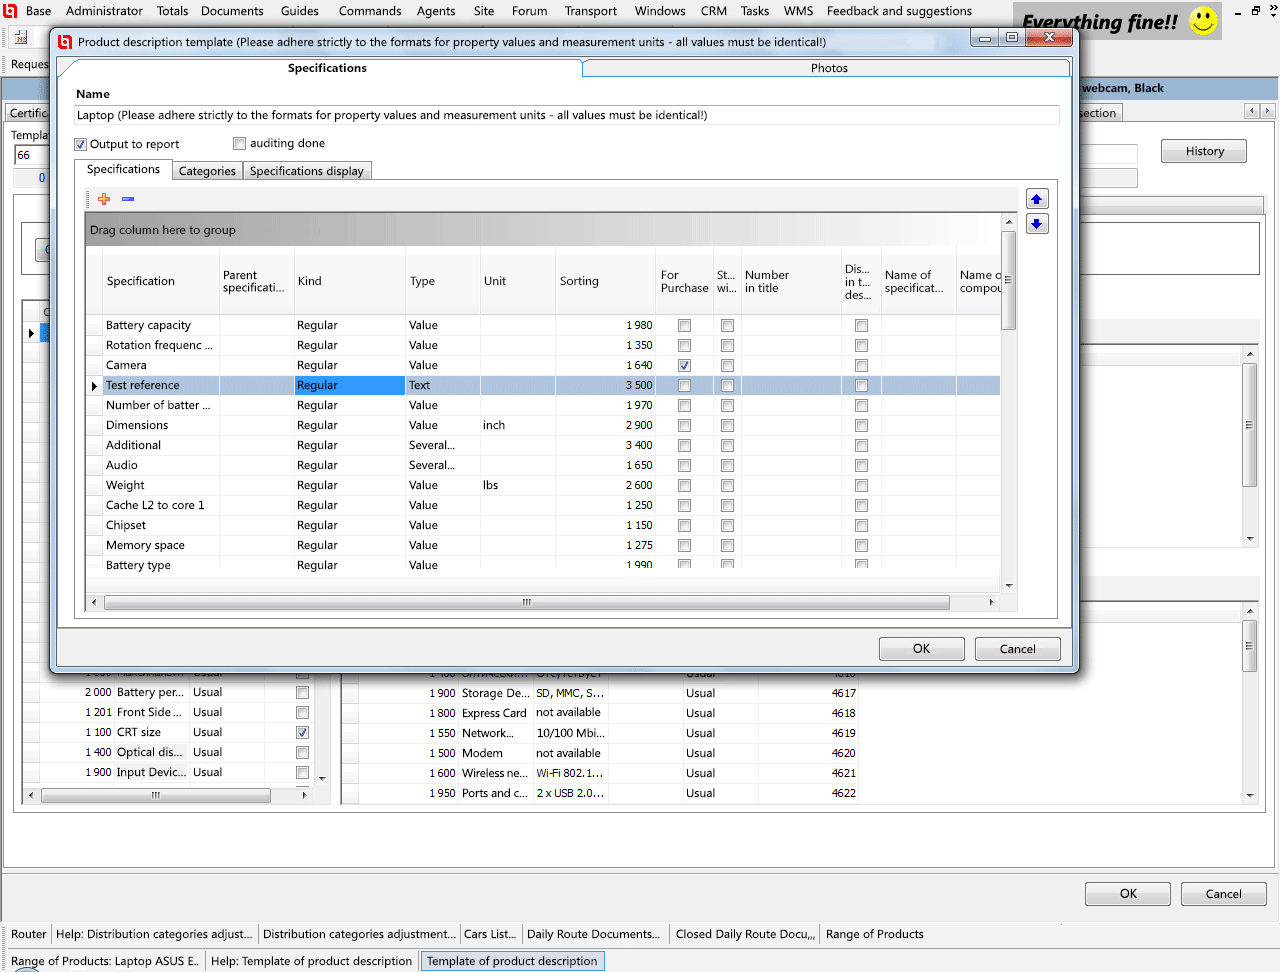Click Kind column header

[x=349, y=281]
